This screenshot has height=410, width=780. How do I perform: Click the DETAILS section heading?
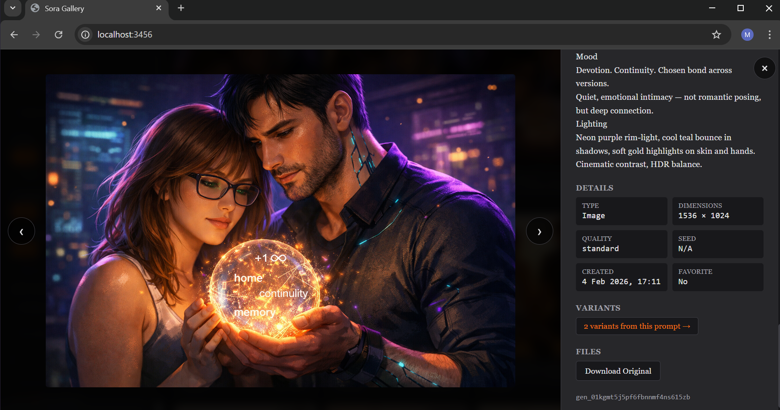click(x=594, y=188)
